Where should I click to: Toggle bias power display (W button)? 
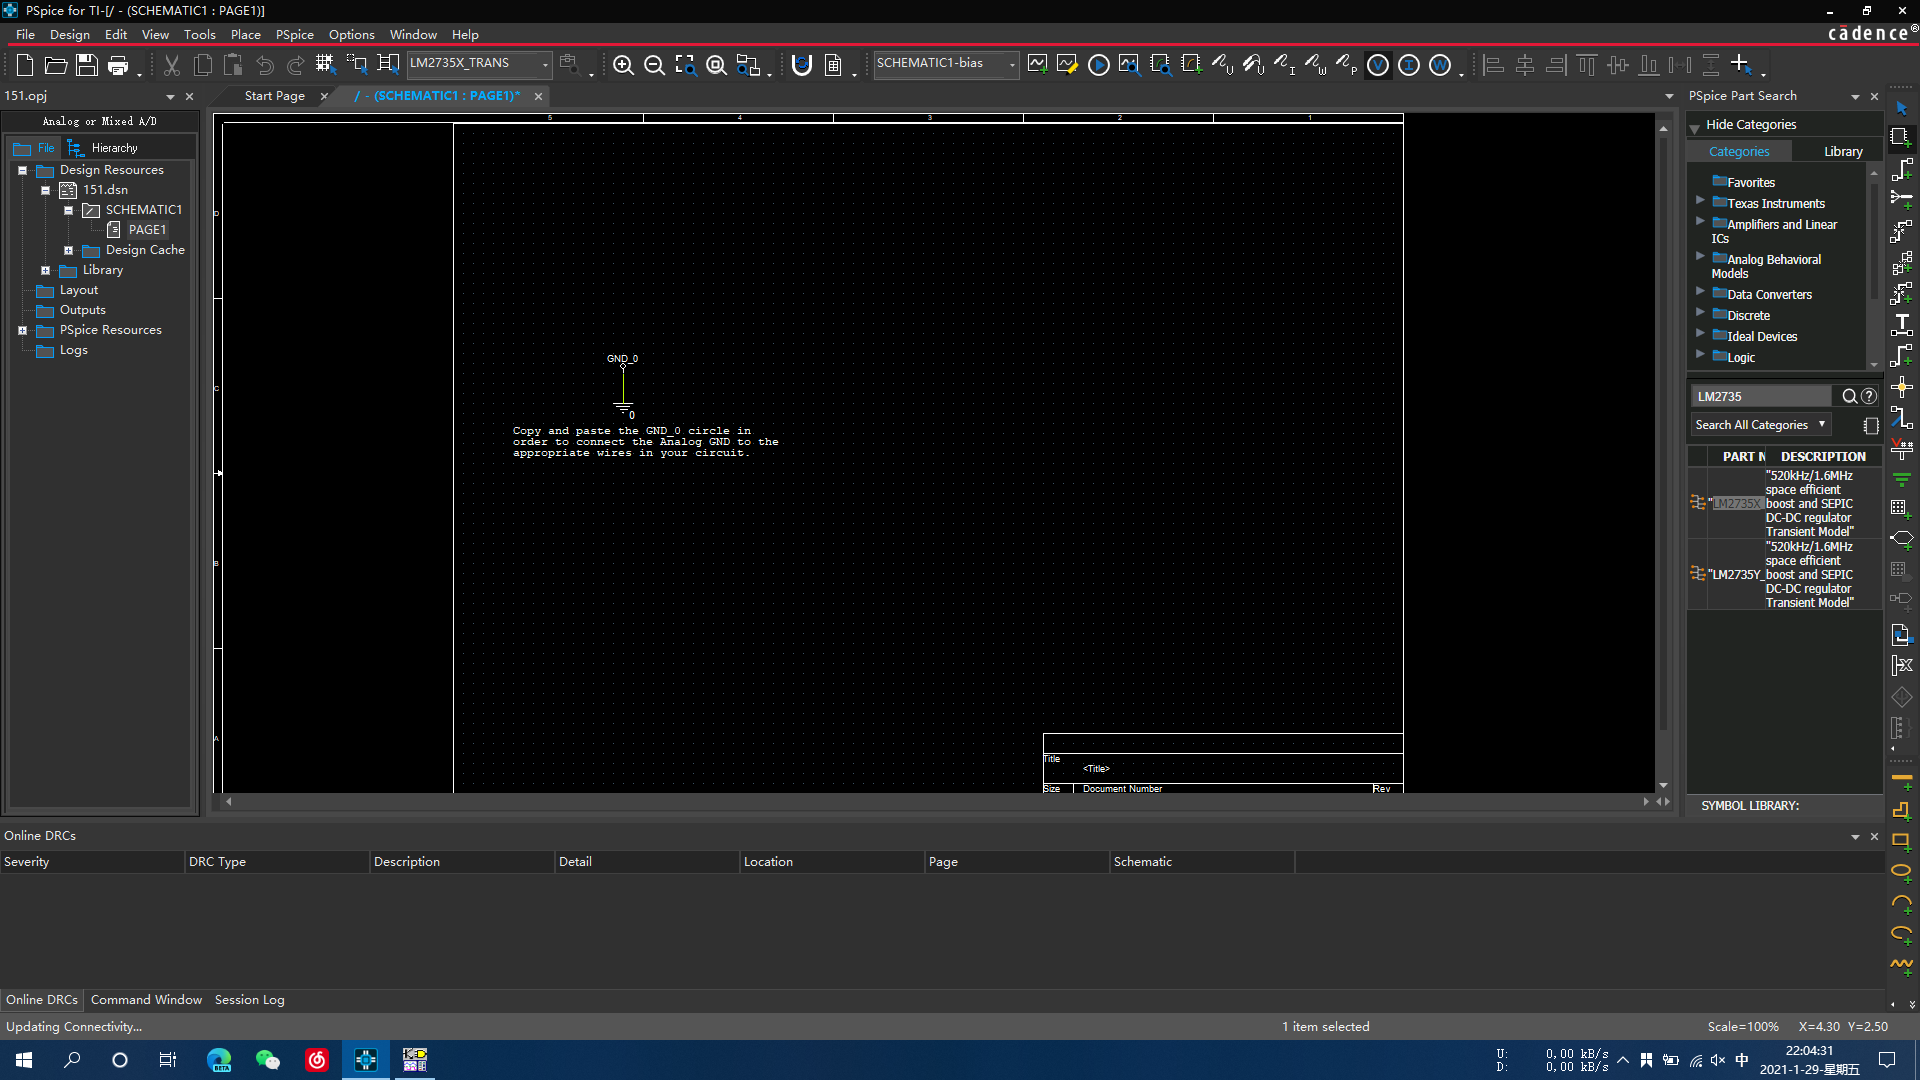point(1439,65)
